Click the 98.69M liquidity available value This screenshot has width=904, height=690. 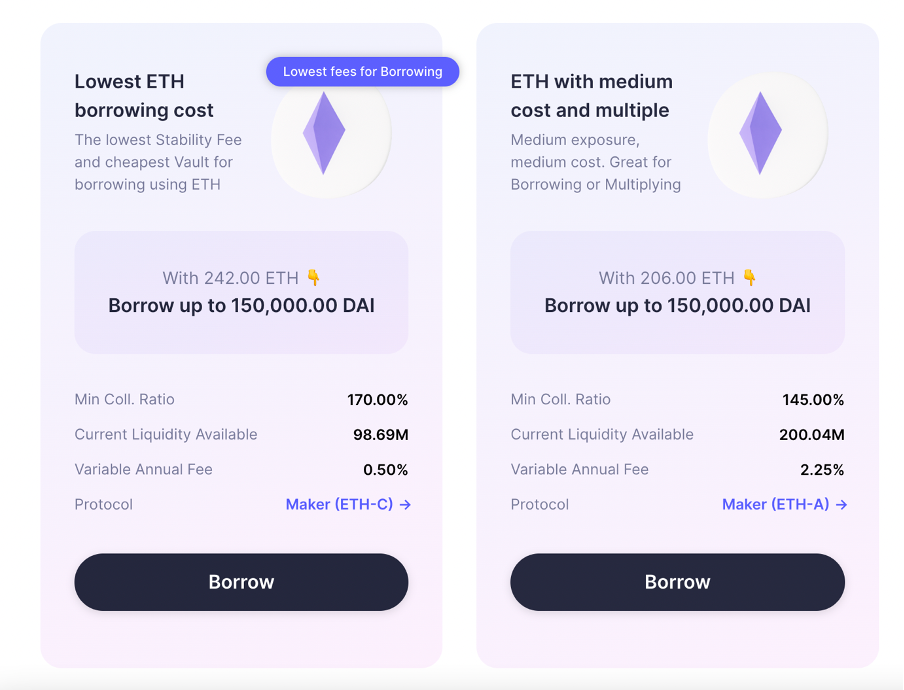(x=381, y=435)
